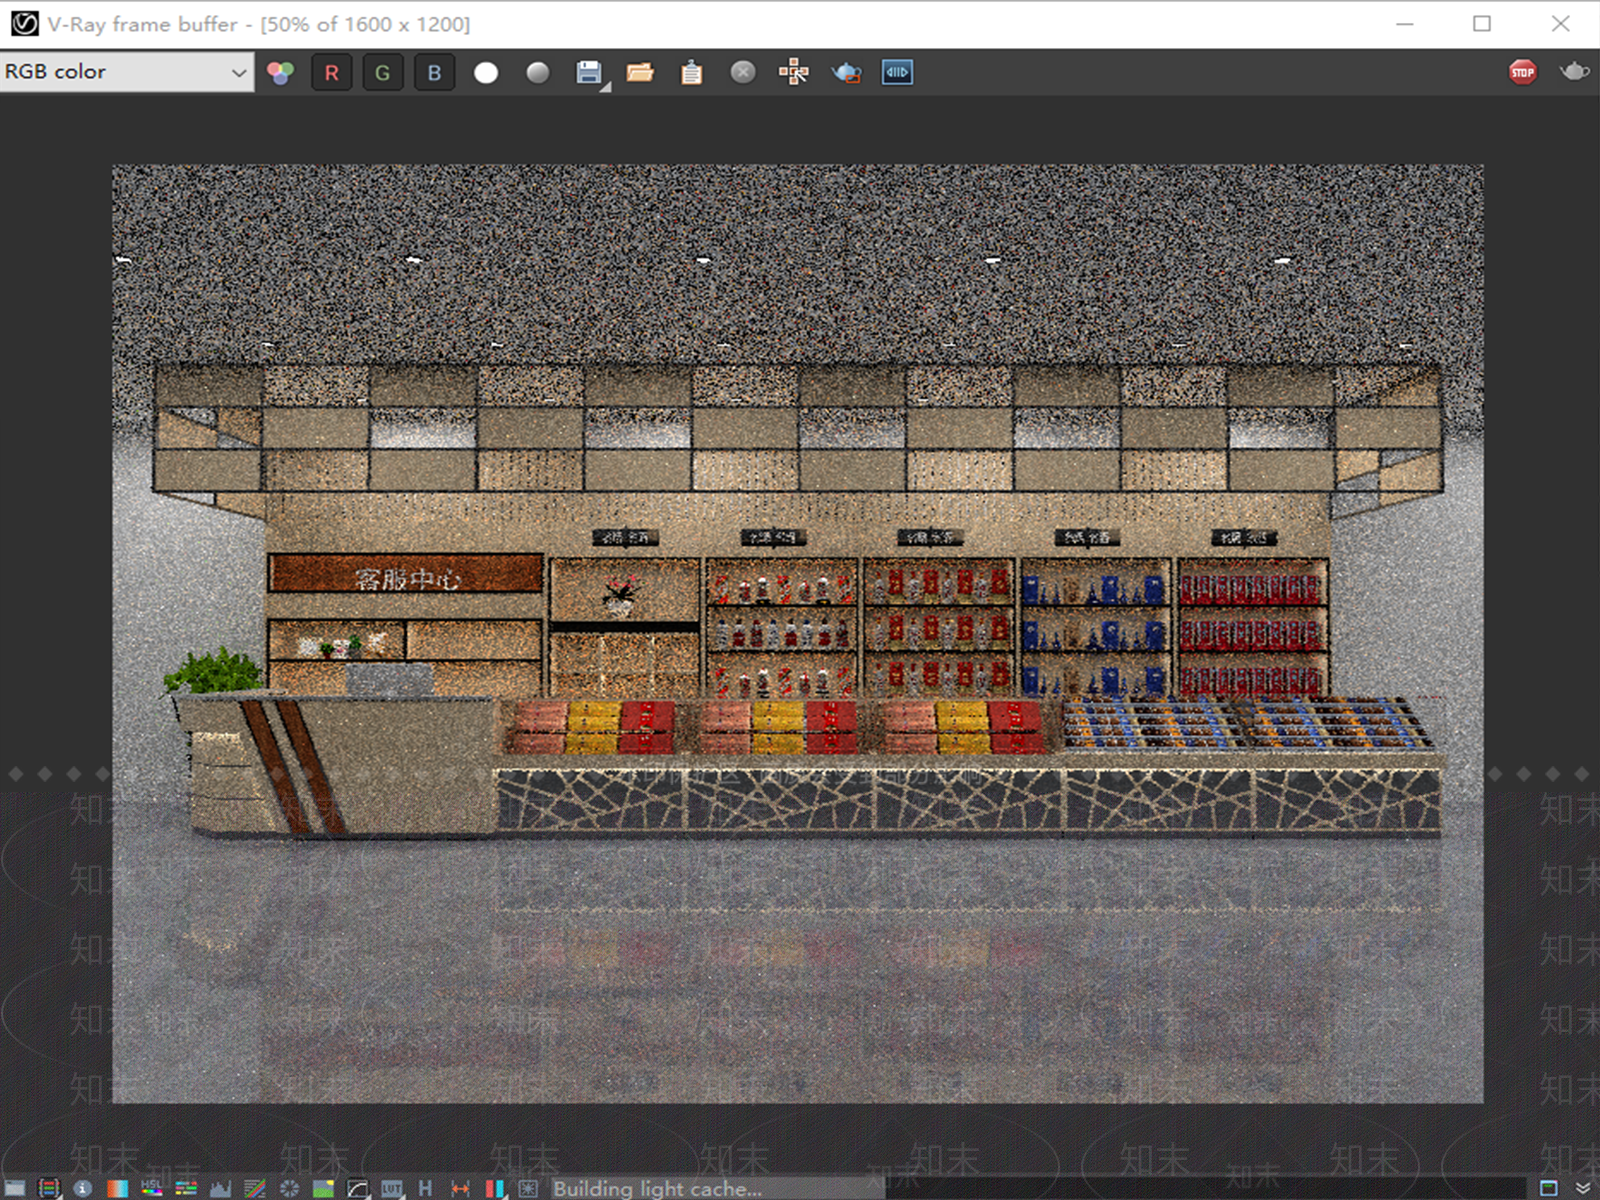
Task: Copy image to clipboard
Action: 692,72
